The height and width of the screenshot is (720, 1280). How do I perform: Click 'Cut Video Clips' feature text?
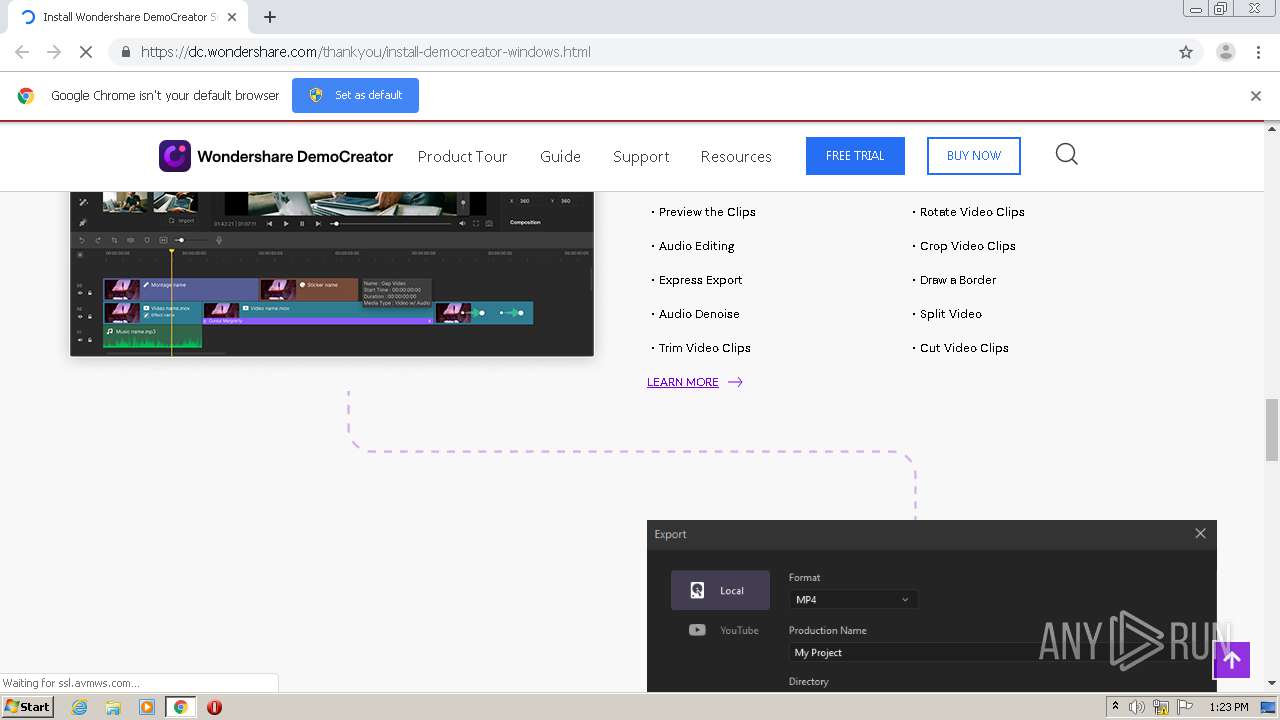[964, 348]
